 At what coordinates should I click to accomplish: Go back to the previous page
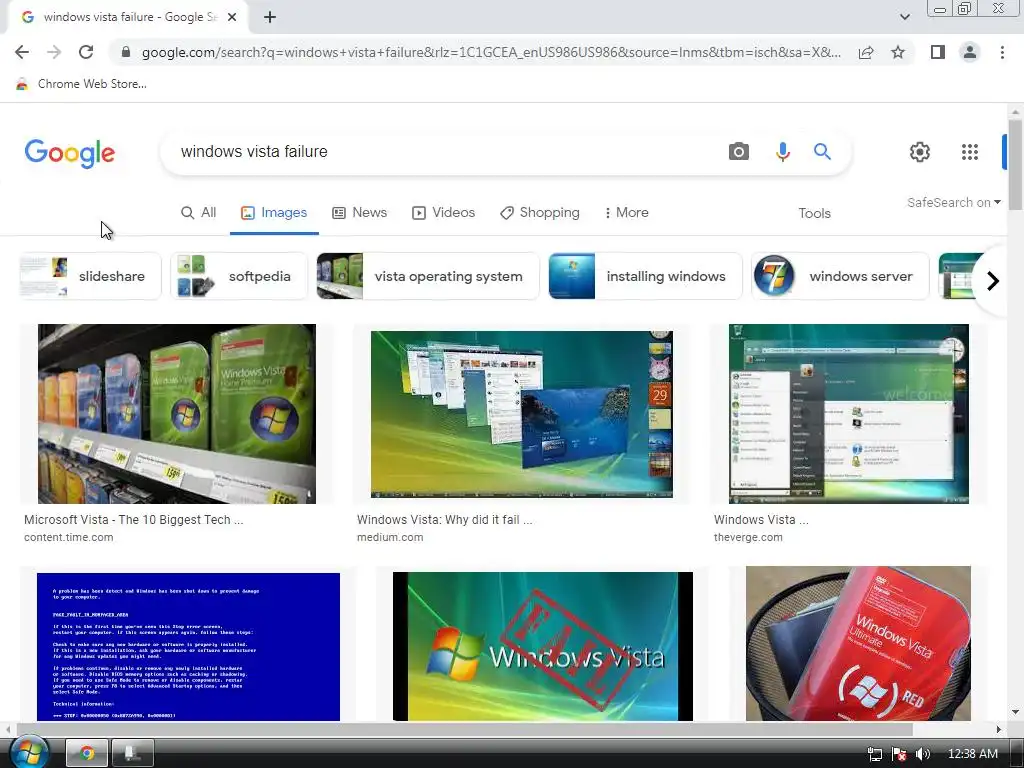point(22,52)
